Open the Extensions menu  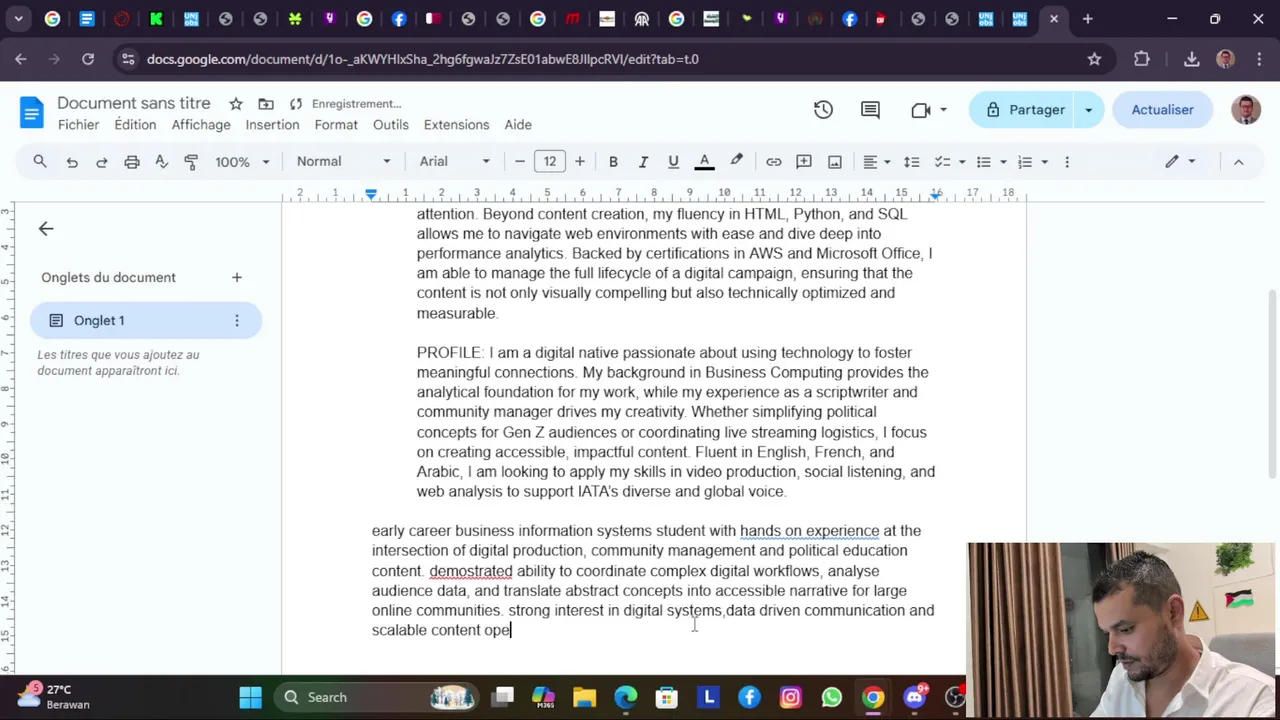[x=456, y=125]
